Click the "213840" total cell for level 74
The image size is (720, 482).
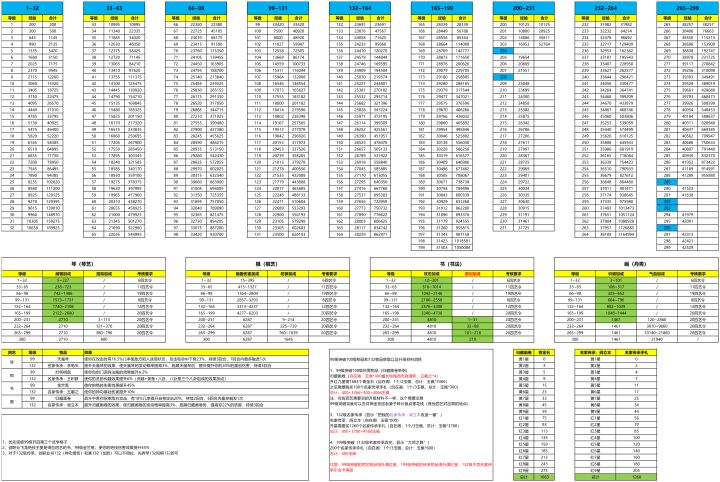coord(217,77)
